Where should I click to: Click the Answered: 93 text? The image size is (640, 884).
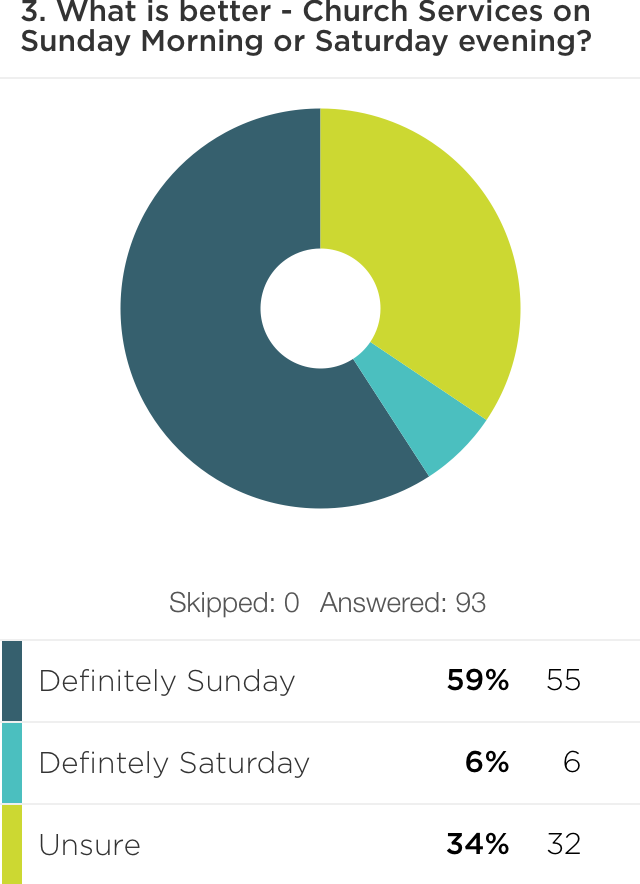[403, 603]
